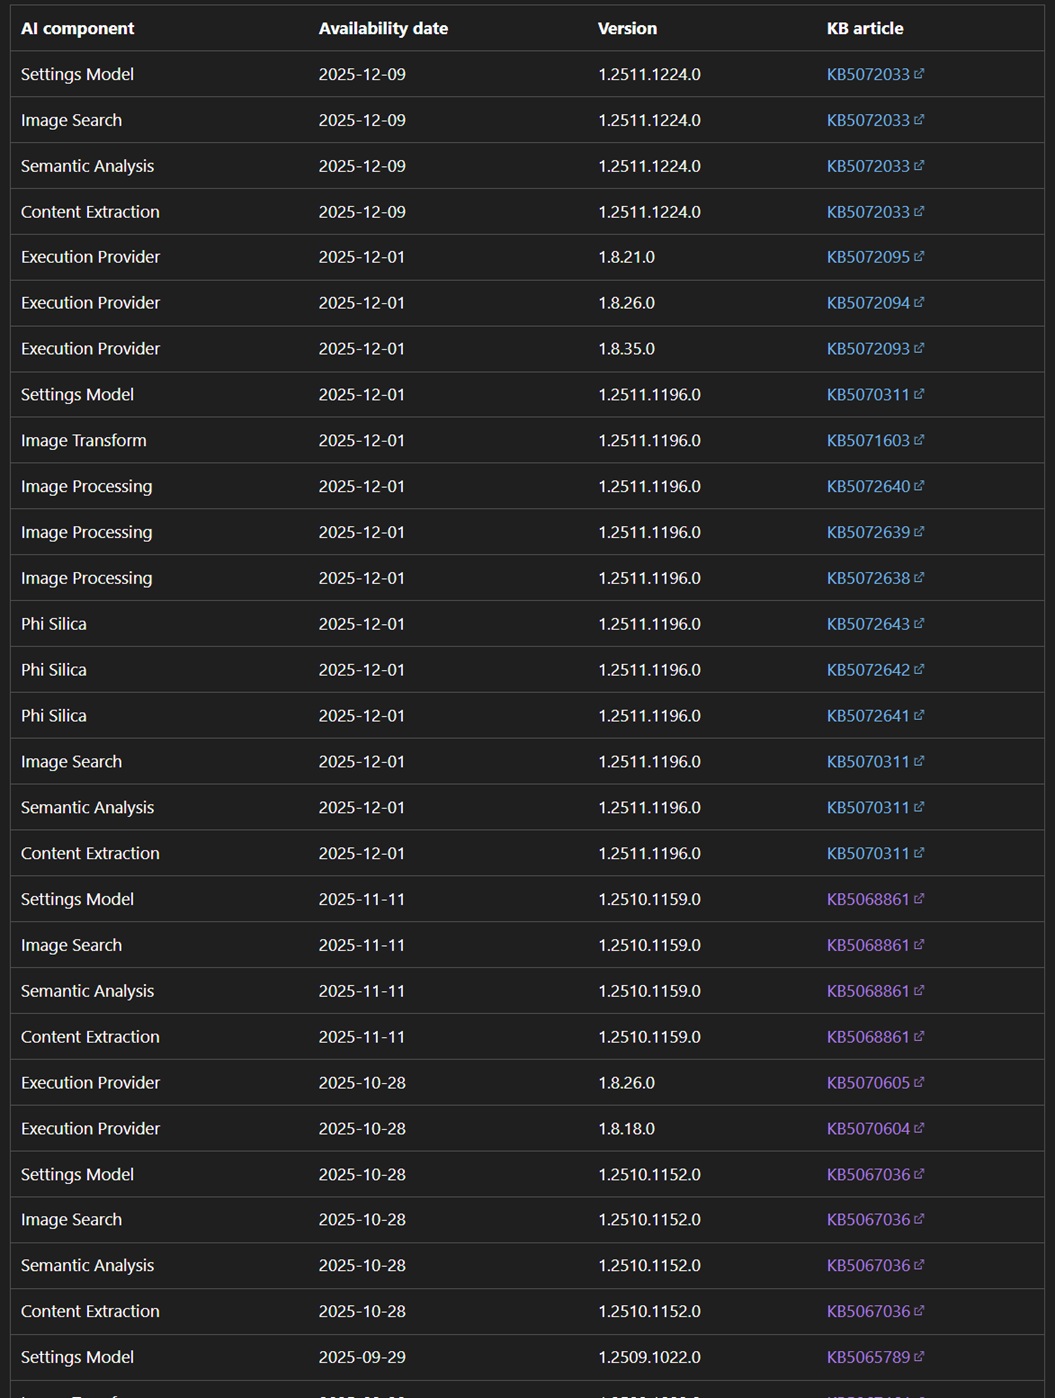Image resolution: width=1055 pixels, height=1398 pixels.
Task: Click the external-link icon next to KB5072094
Action: pyautogui.click(x=919, y=303)
